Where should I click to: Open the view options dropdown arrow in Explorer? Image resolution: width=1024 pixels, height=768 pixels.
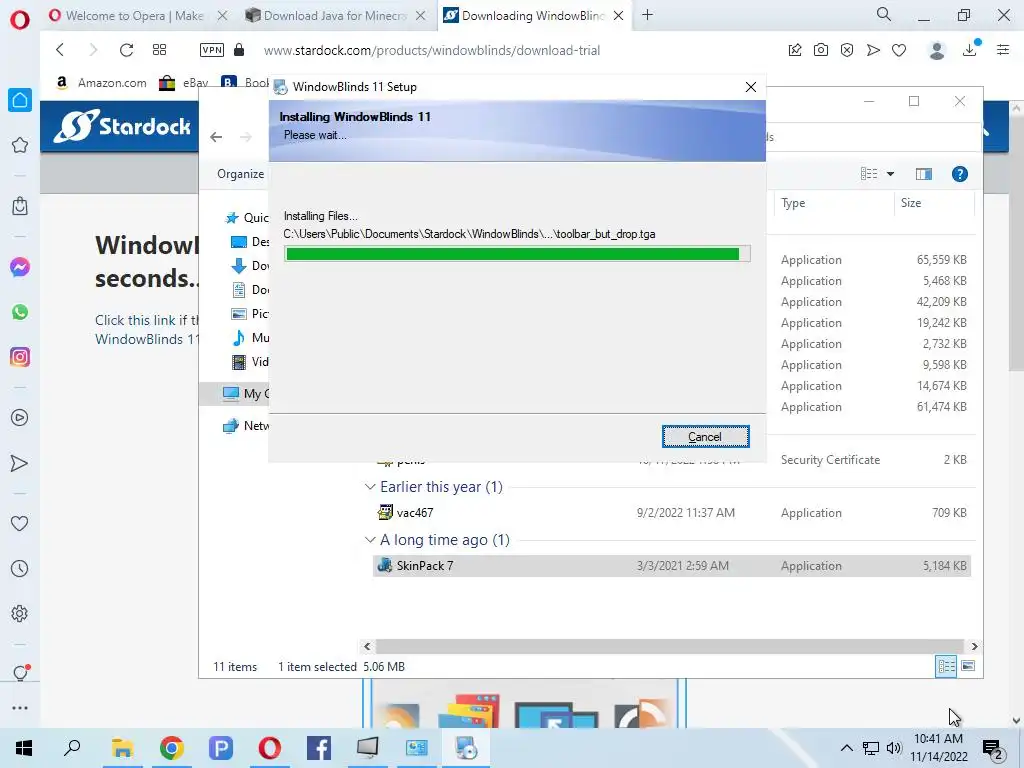890,174
